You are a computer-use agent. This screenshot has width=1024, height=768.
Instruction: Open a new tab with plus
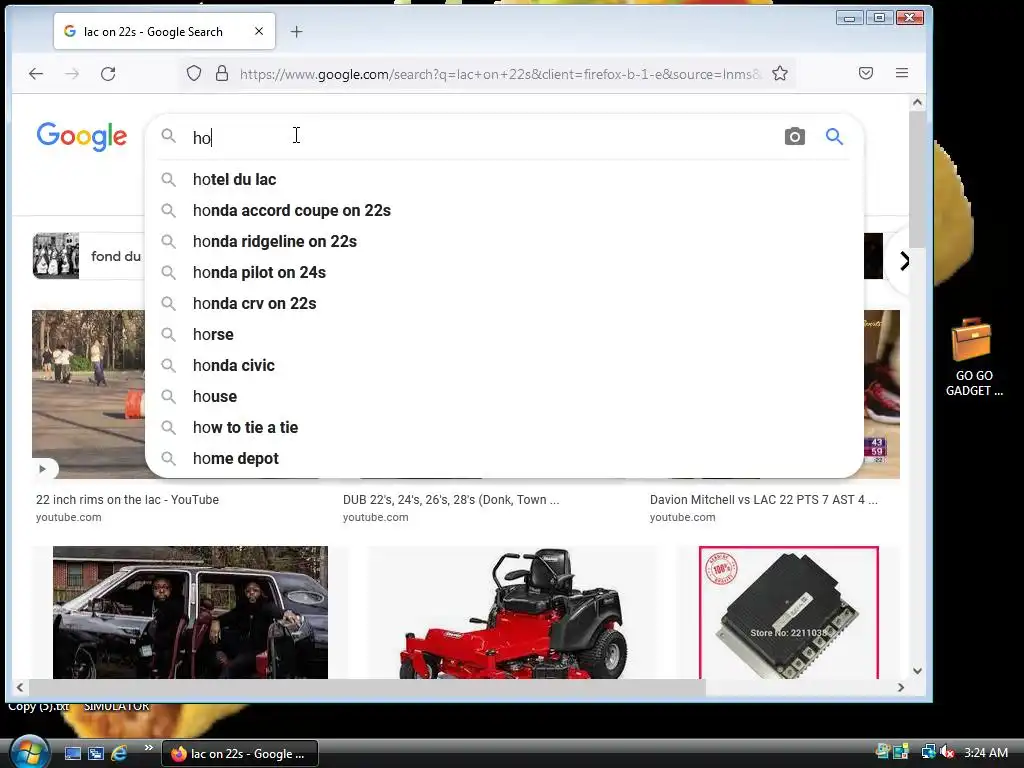click(296, 31)
